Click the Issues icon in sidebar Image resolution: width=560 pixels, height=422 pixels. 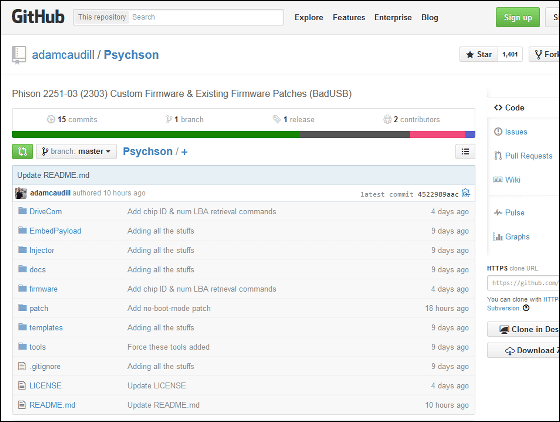[x=498, y=132]
